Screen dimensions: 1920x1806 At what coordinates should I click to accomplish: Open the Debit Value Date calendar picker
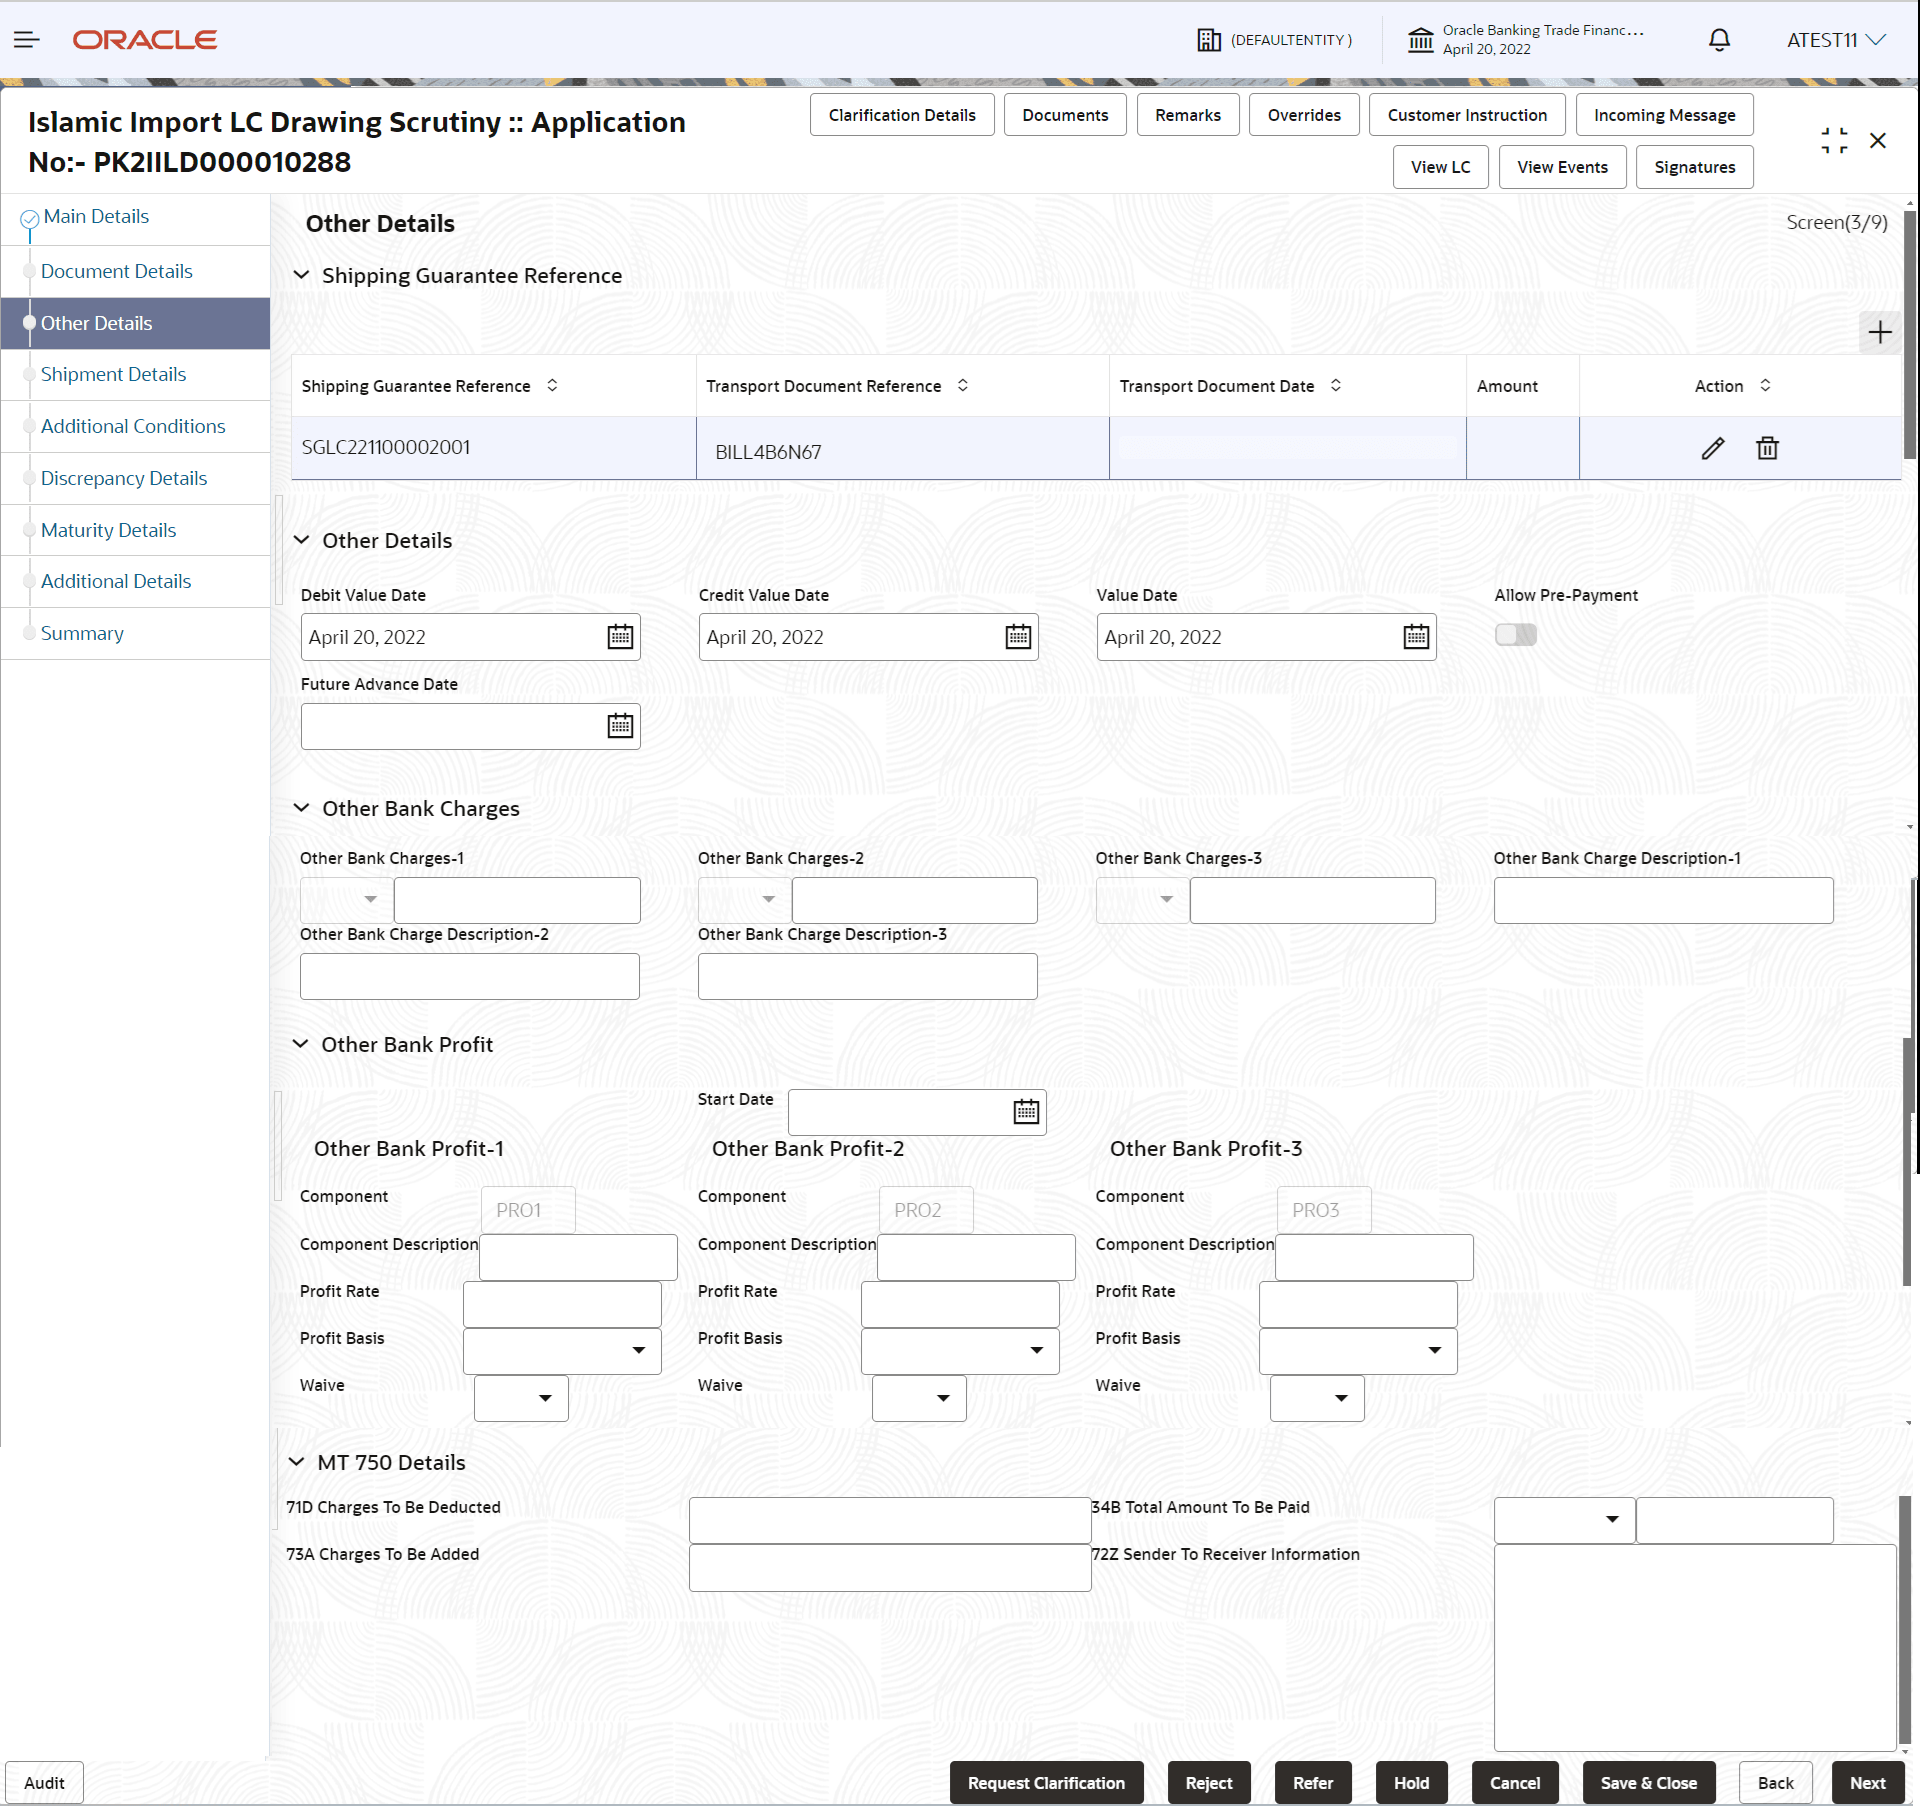(620, 636)
